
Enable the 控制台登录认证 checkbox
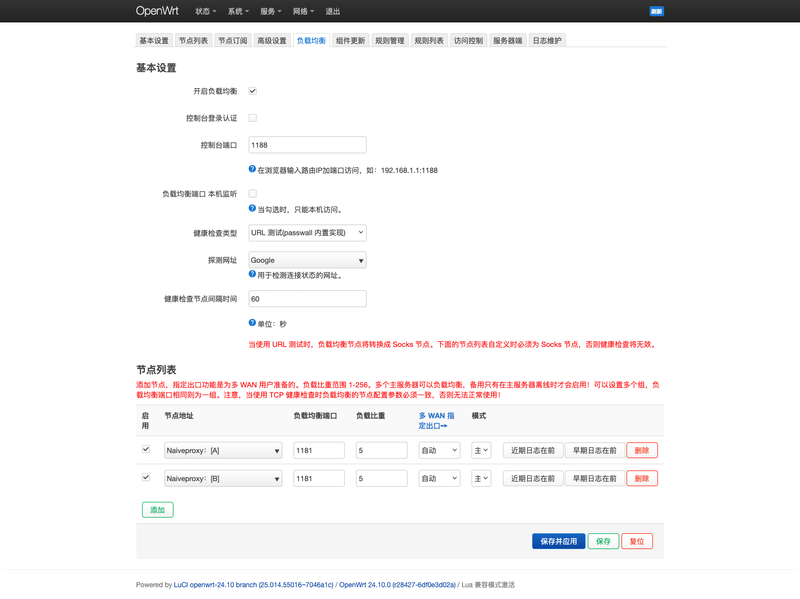(x=253, y=118)
